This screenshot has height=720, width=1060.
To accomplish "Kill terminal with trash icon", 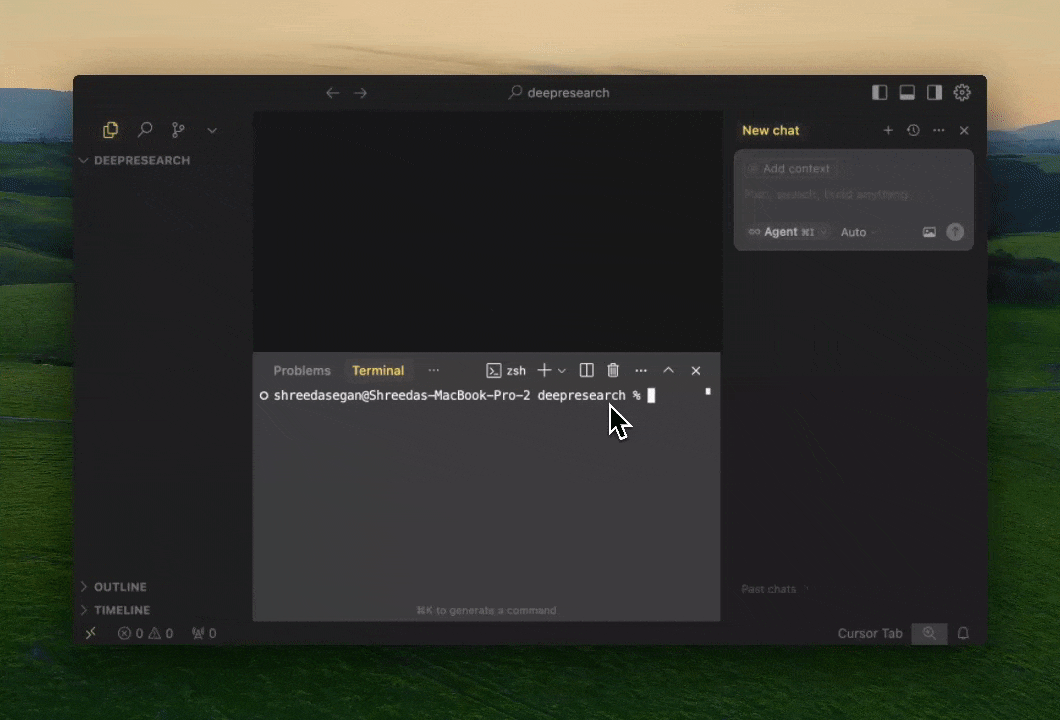I will click(x=613, y=370).
